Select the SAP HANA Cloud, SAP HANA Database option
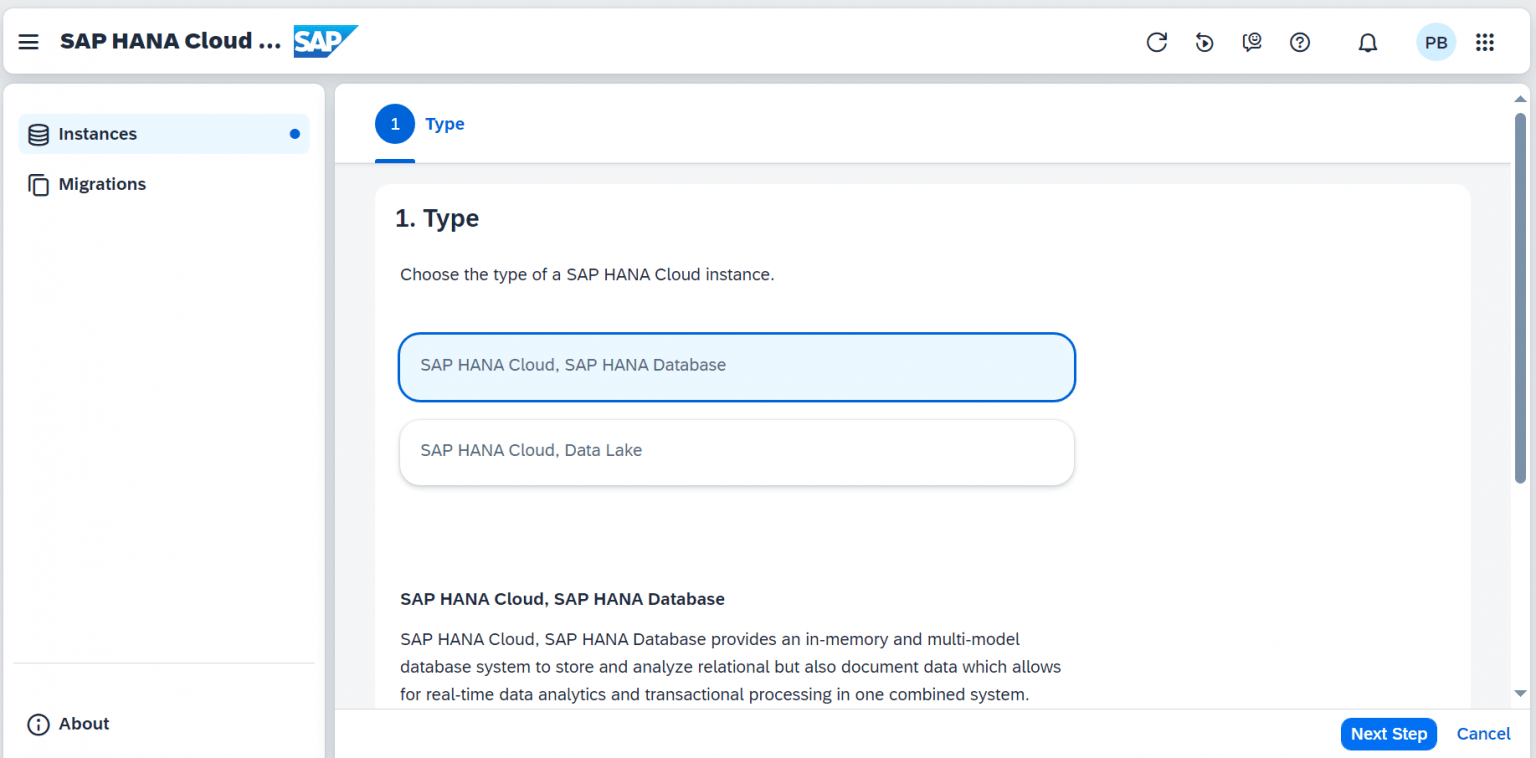This screenshot has width=1536, height=758. click(x=737, y=367)
